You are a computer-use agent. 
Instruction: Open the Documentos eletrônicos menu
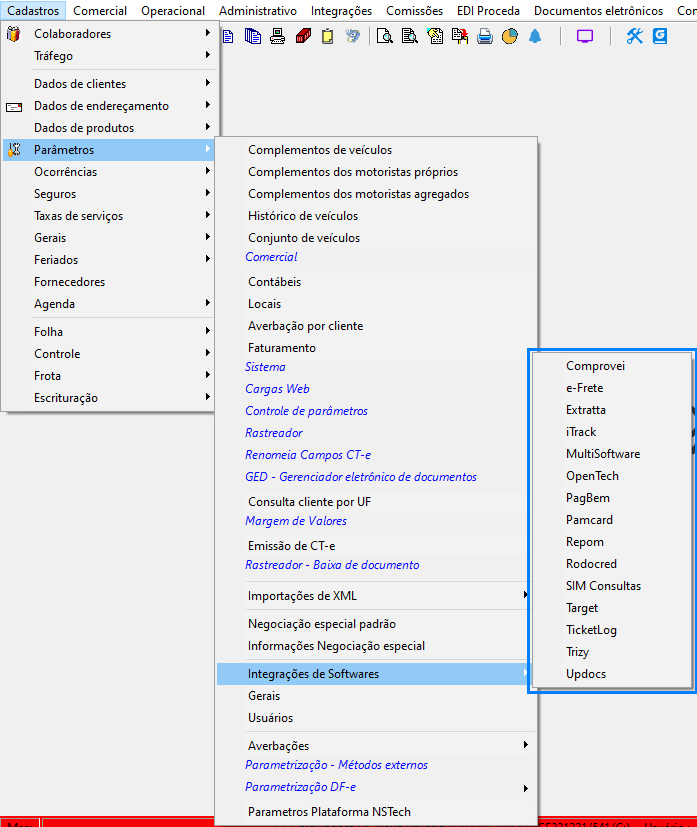[x=598, y=11]
